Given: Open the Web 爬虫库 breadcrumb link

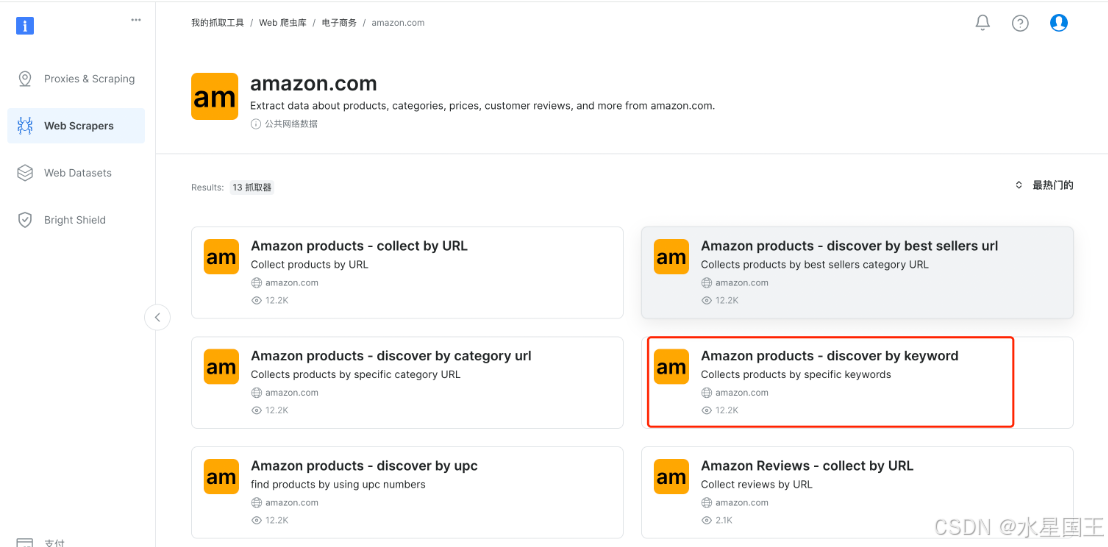Looking at the screenshot, I should pyautogui.click(x=283, y=23).
